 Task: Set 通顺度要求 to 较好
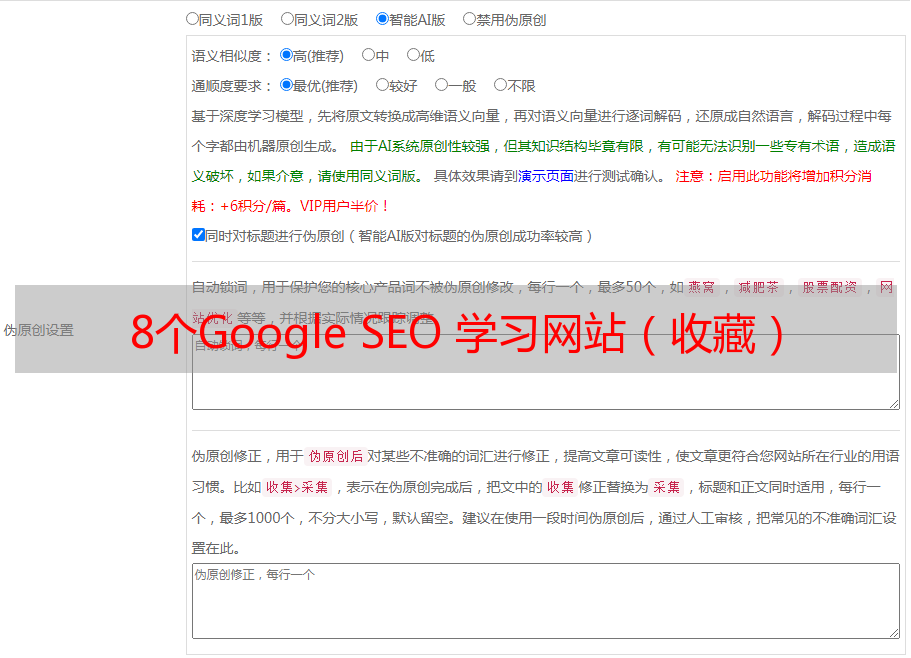pos(382,85)
